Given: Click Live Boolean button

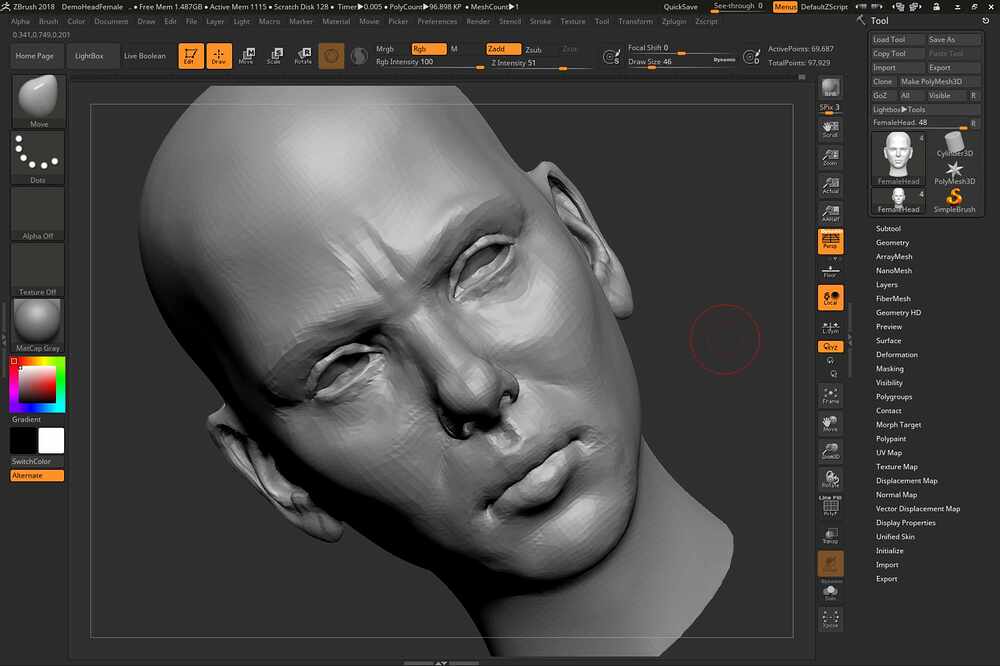Looking at the screenshot, I should click(145, 56).
